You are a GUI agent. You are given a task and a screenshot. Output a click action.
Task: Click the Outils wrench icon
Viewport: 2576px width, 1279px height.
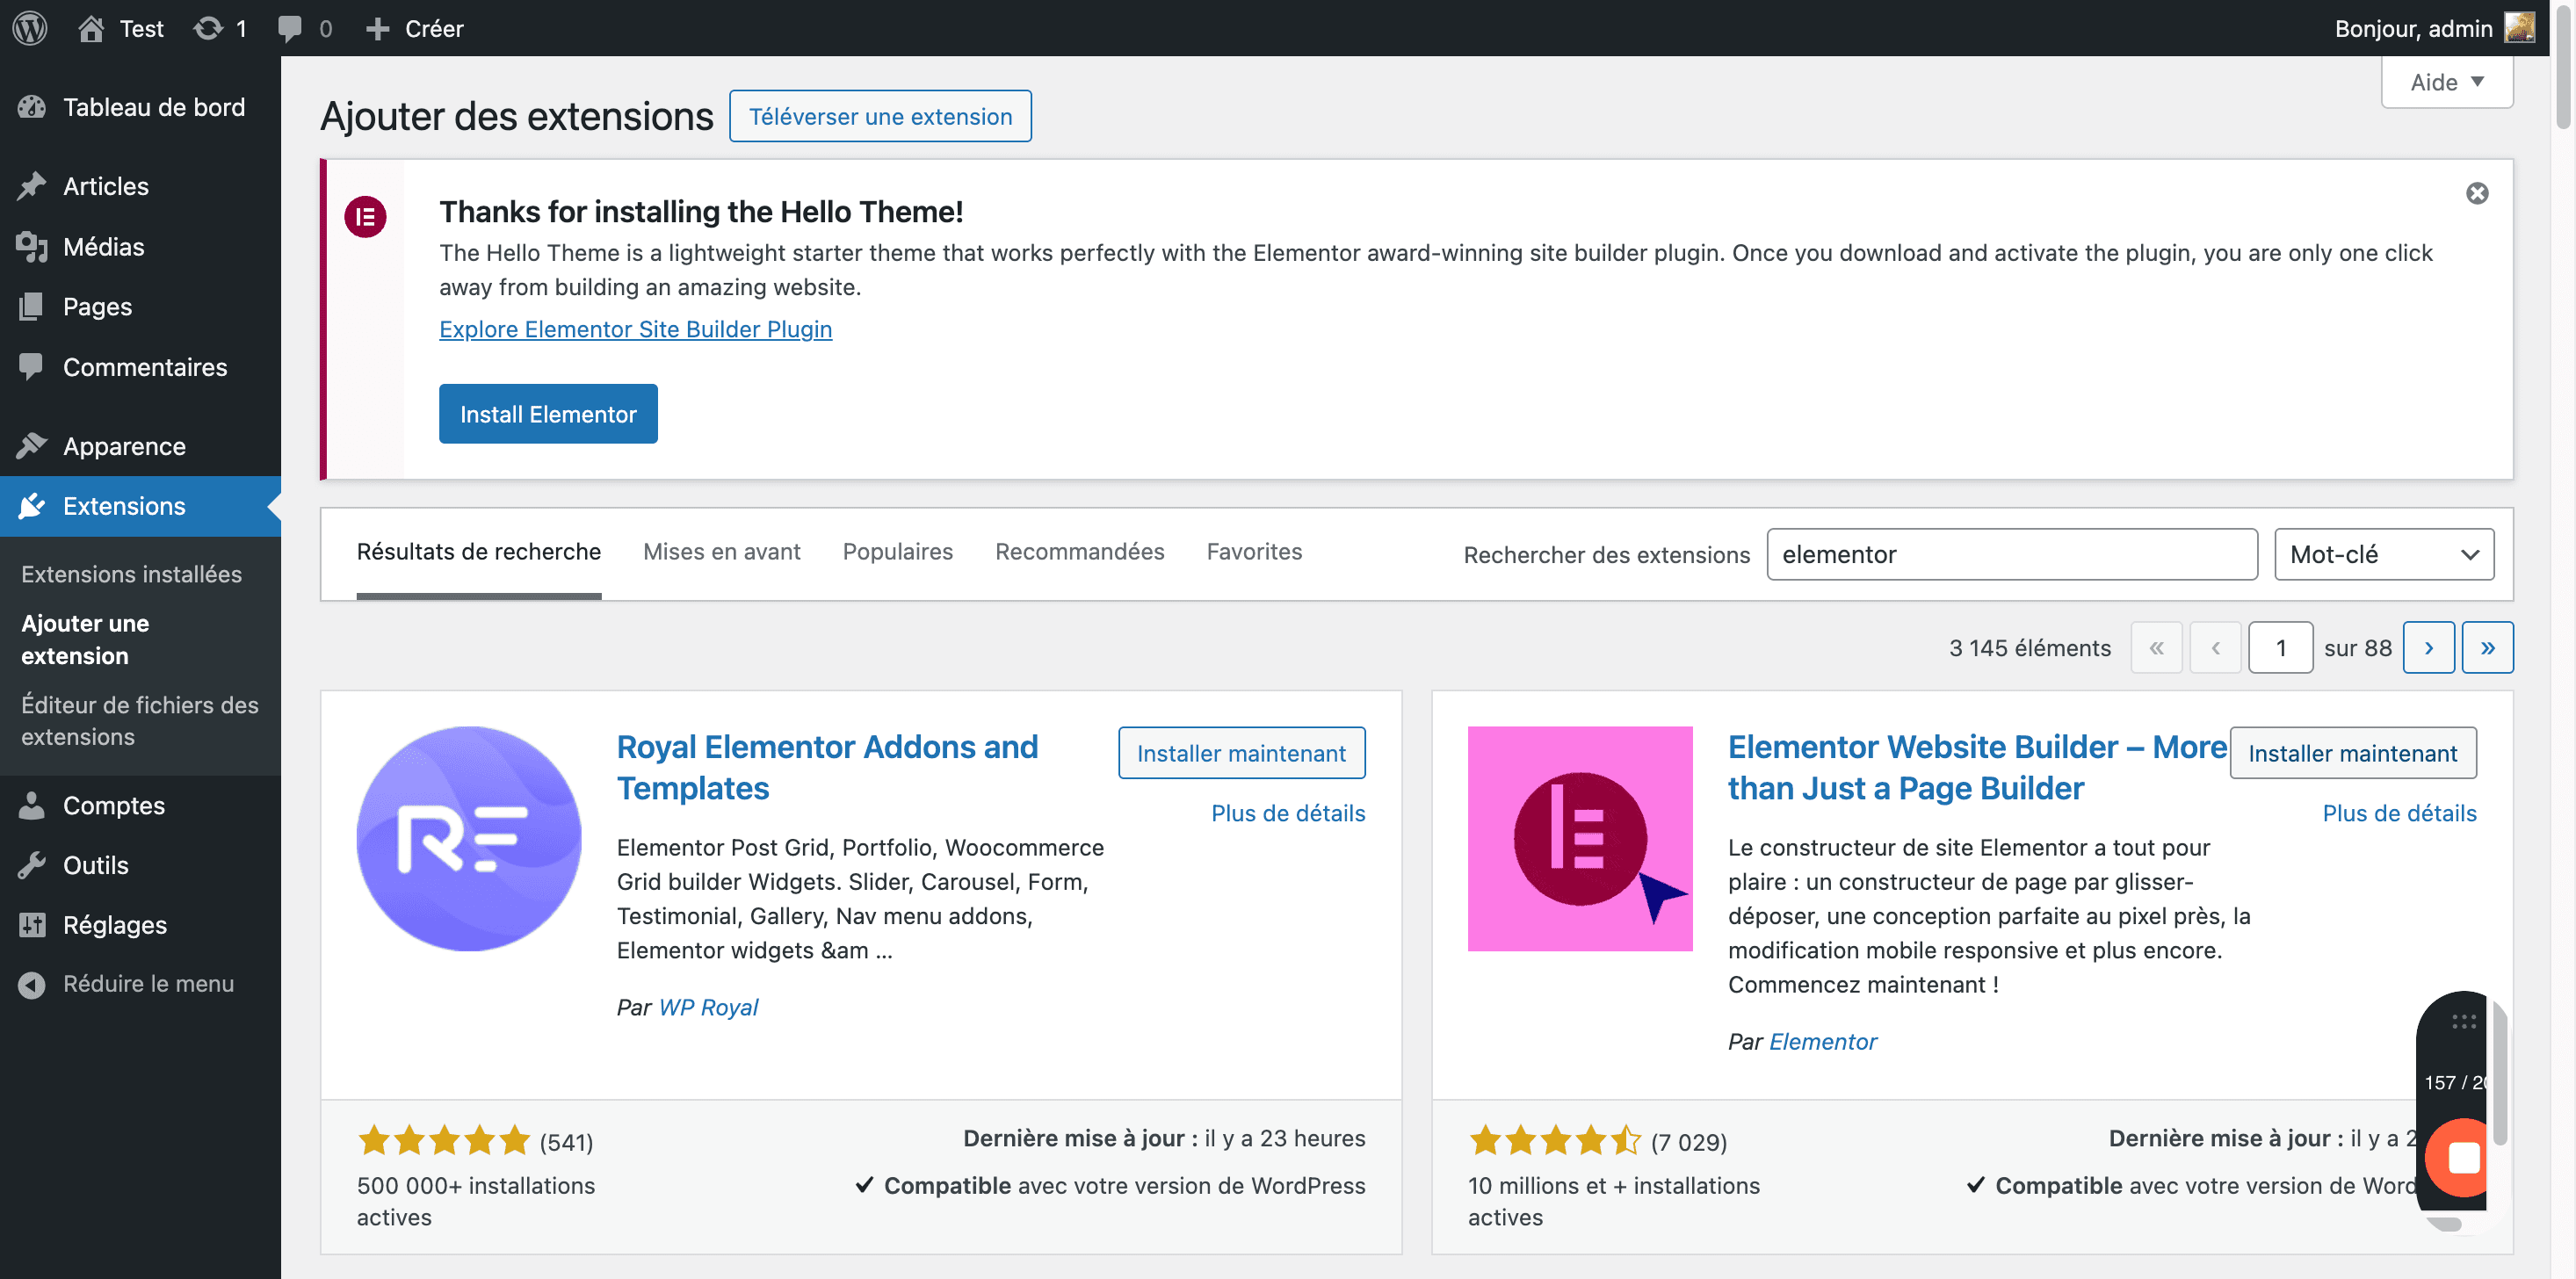pos(32,865)
